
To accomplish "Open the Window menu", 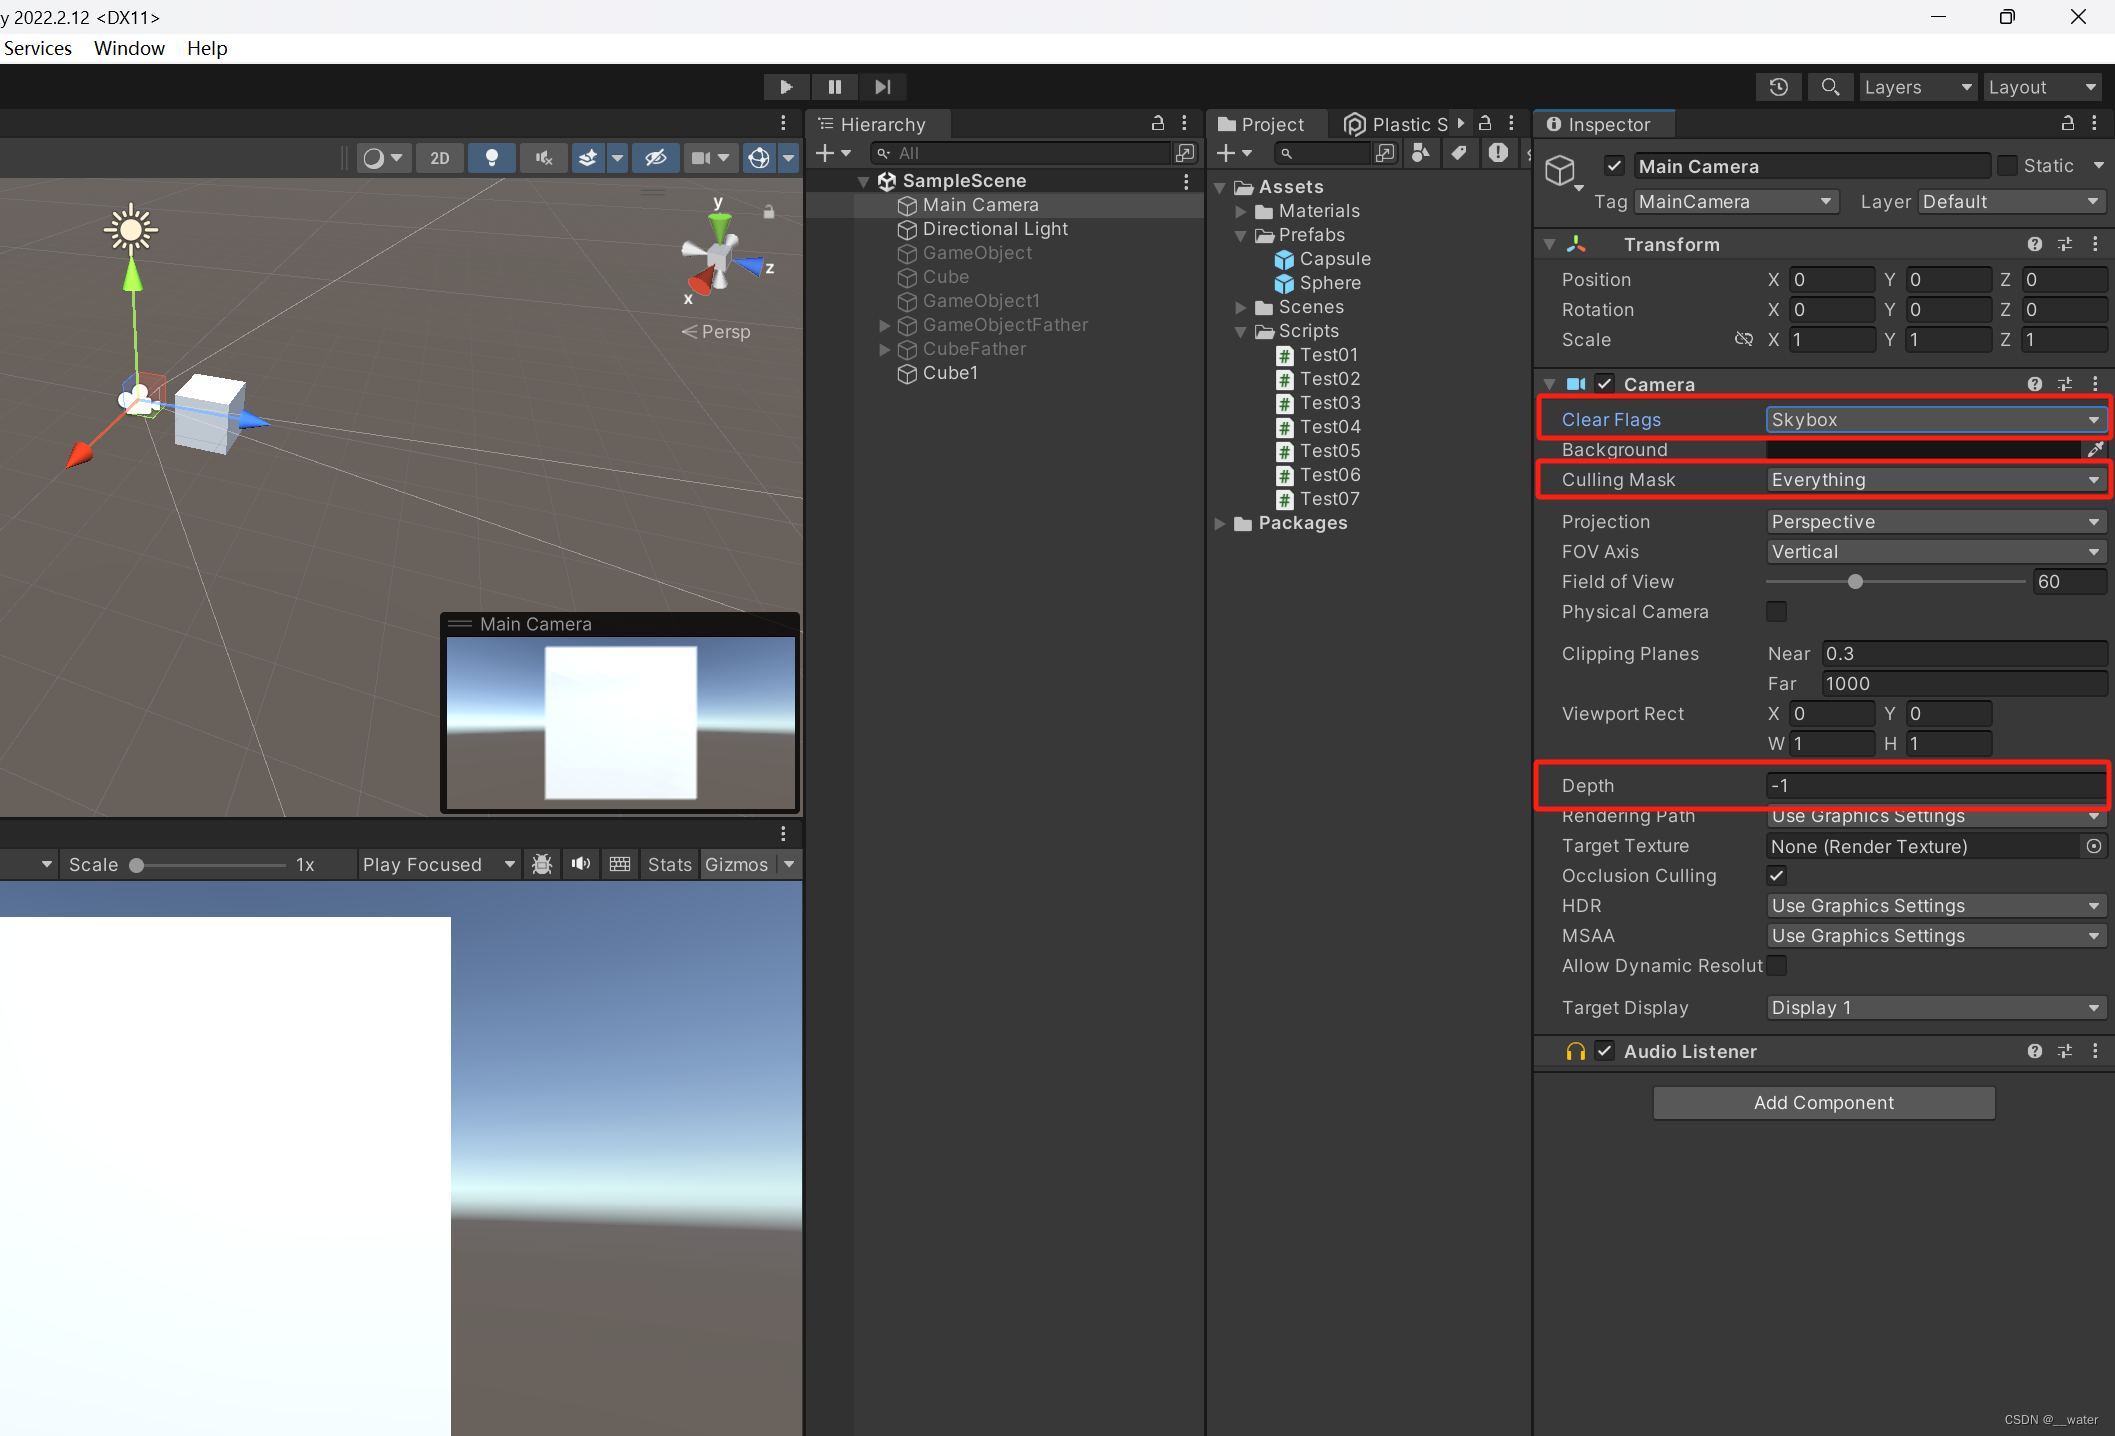I will 128,48.
